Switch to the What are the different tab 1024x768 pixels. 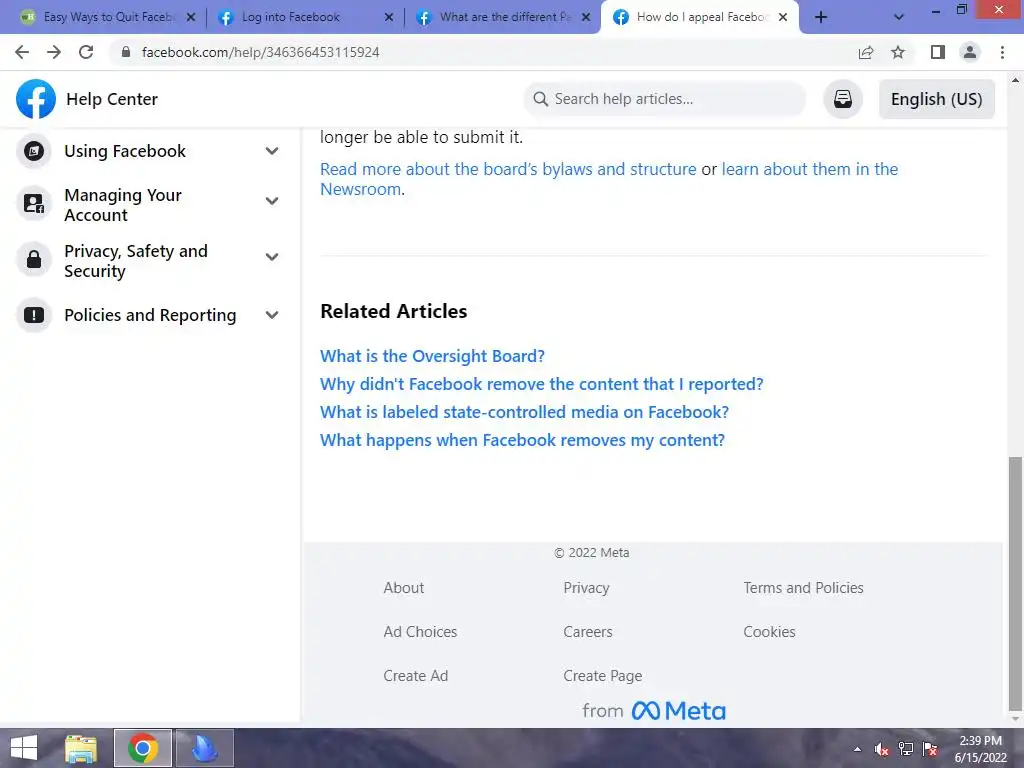tap(505, 17)
